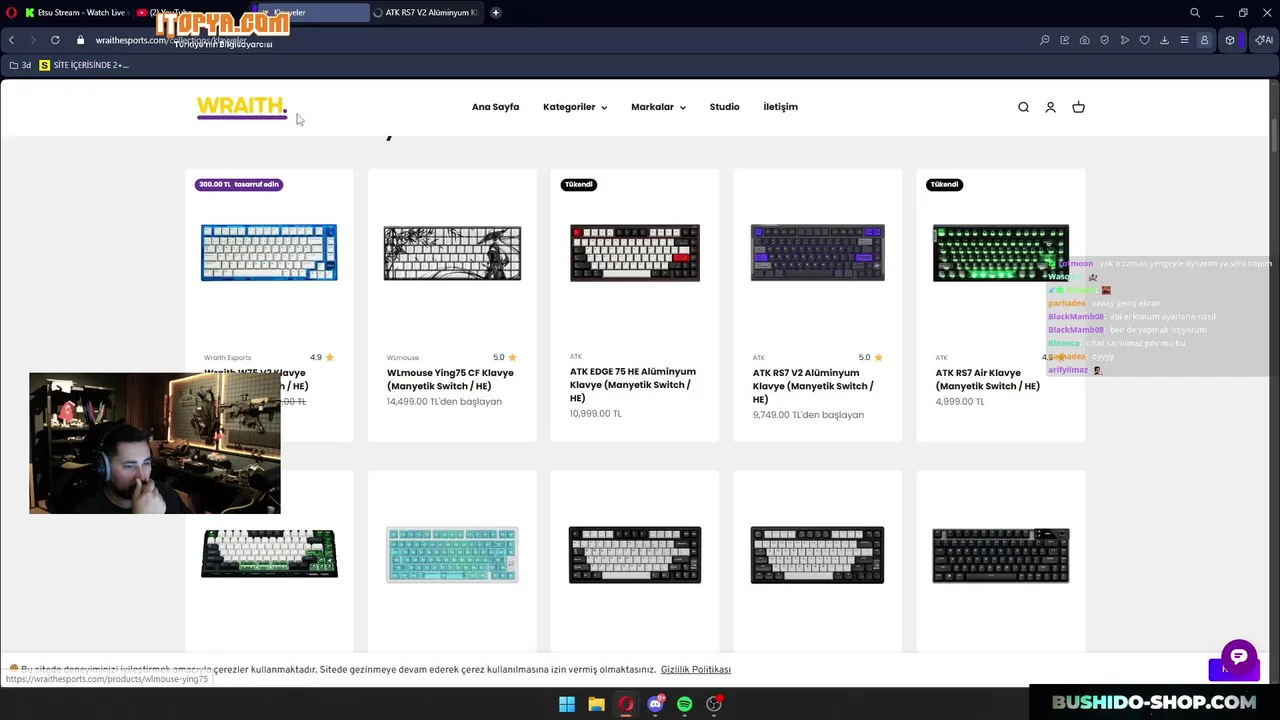Image resolution: width=1280 pixels, height=720 pixels.
Task: Click the all-black keyboard image in second row
Action: pos(1001,555)
